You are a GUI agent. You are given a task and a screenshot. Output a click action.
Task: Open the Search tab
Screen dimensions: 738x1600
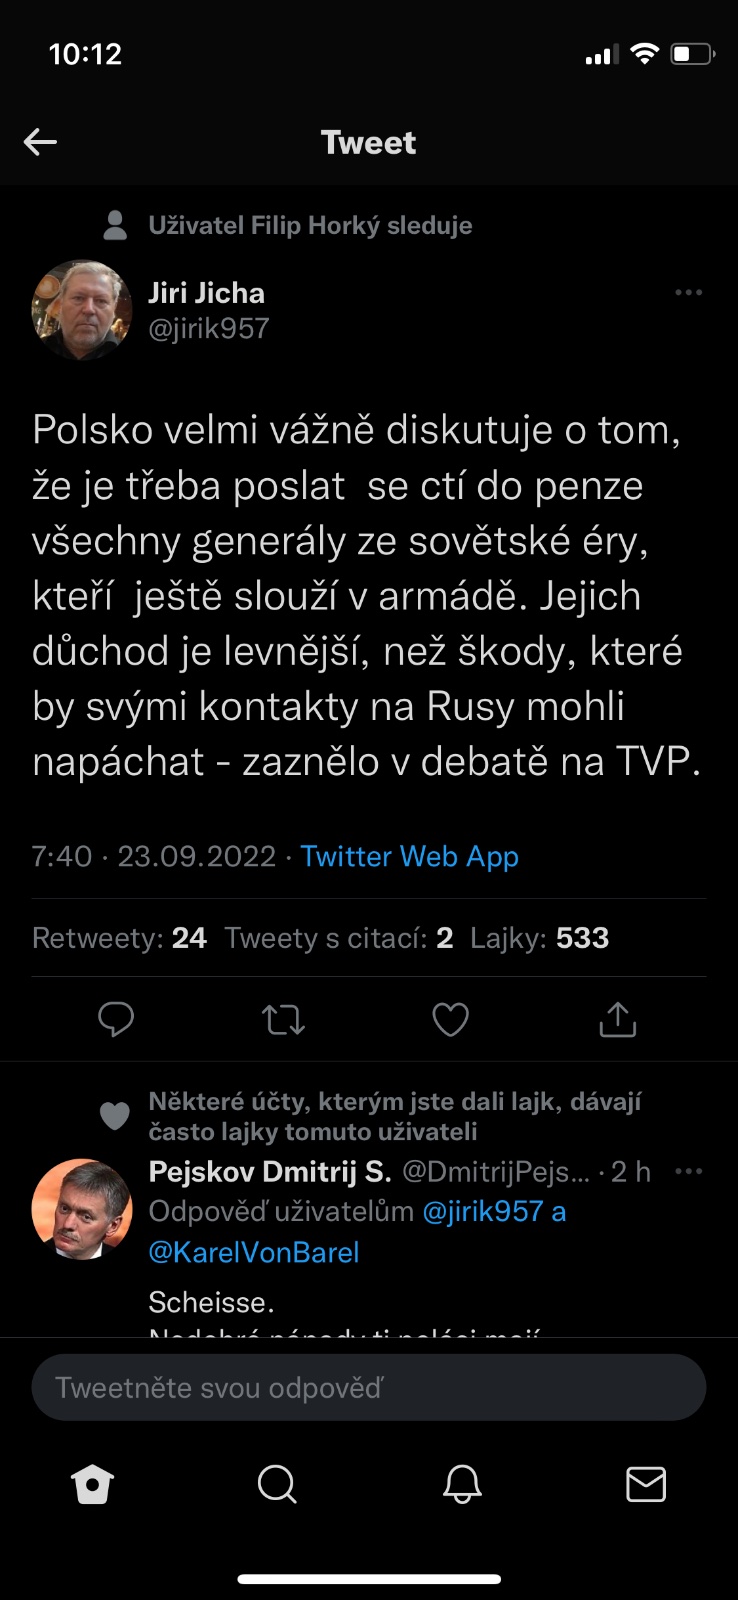(277, 1485)
